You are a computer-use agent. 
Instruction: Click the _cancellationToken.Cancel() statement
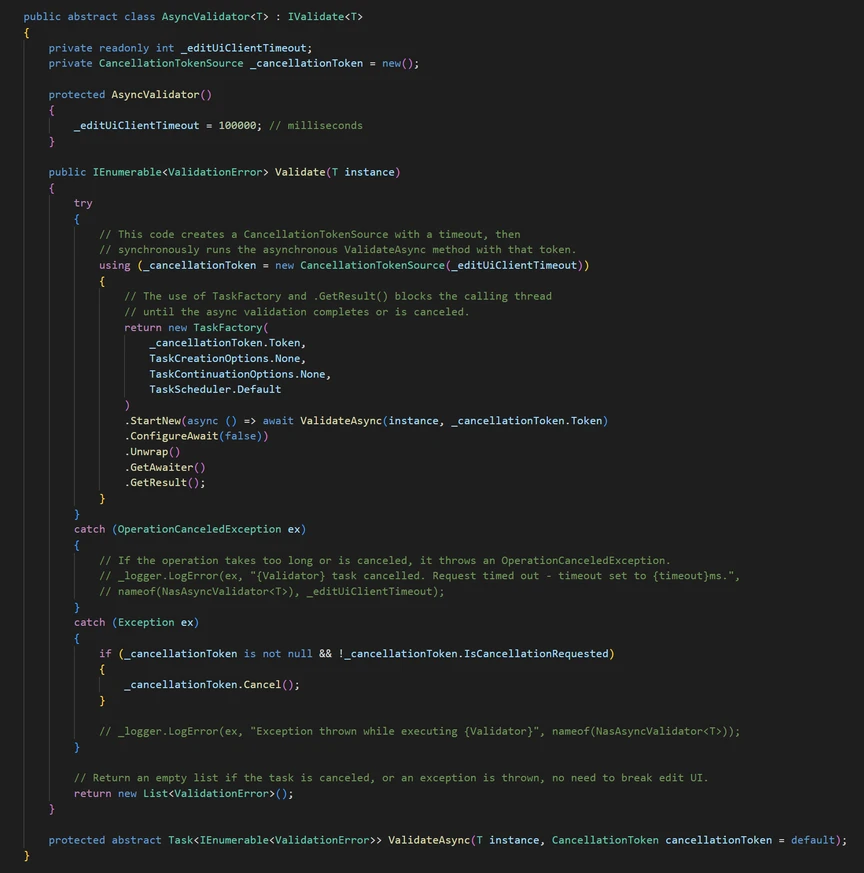[211, 685]
